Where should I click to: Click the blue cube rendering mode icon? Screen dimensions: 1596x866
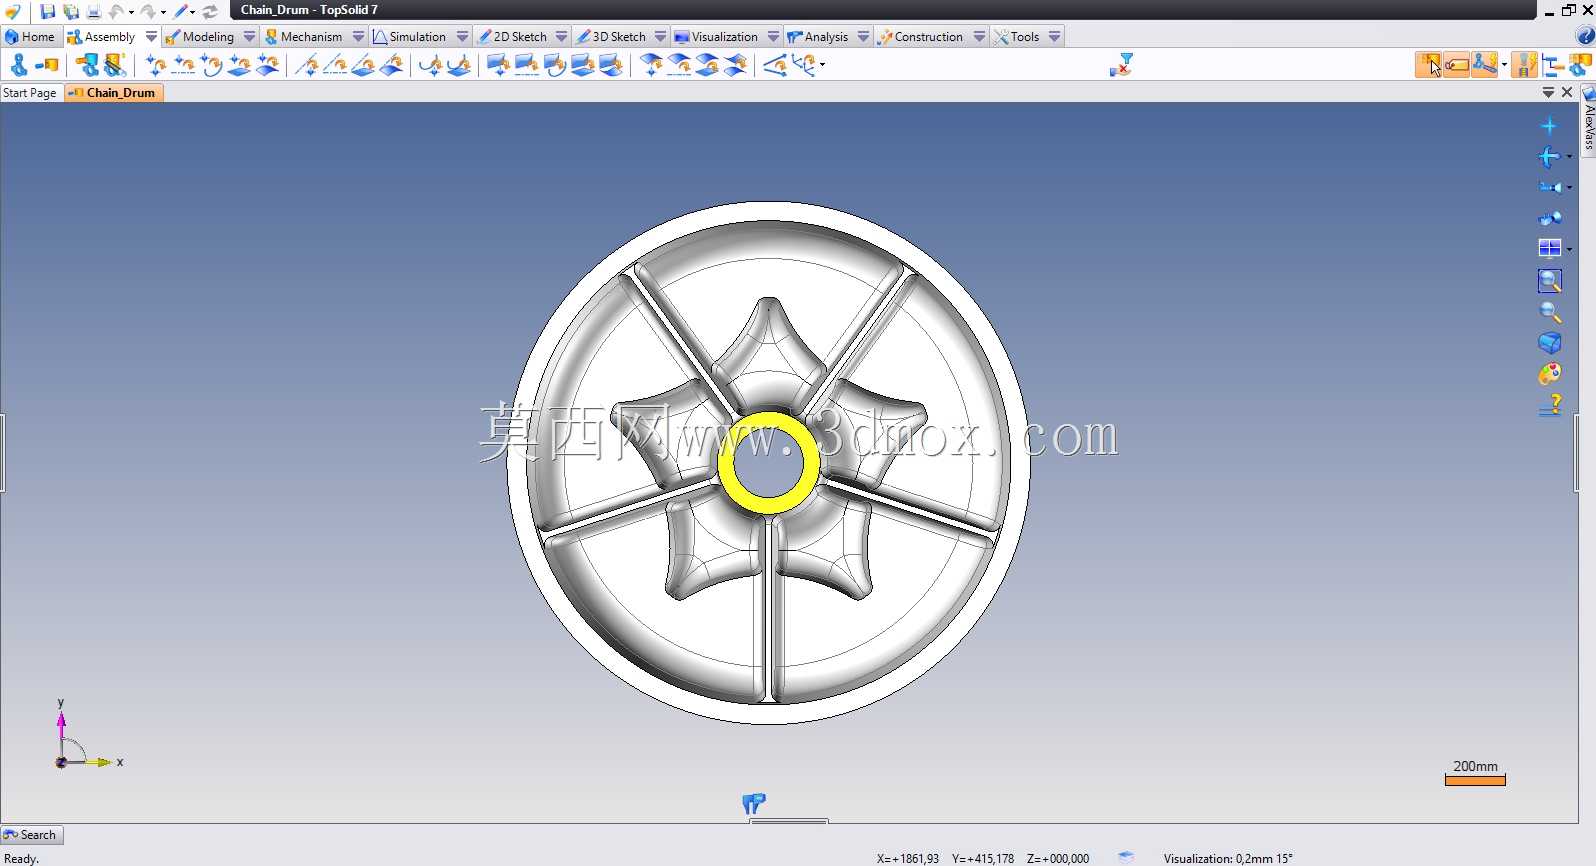pos(1550,343)
